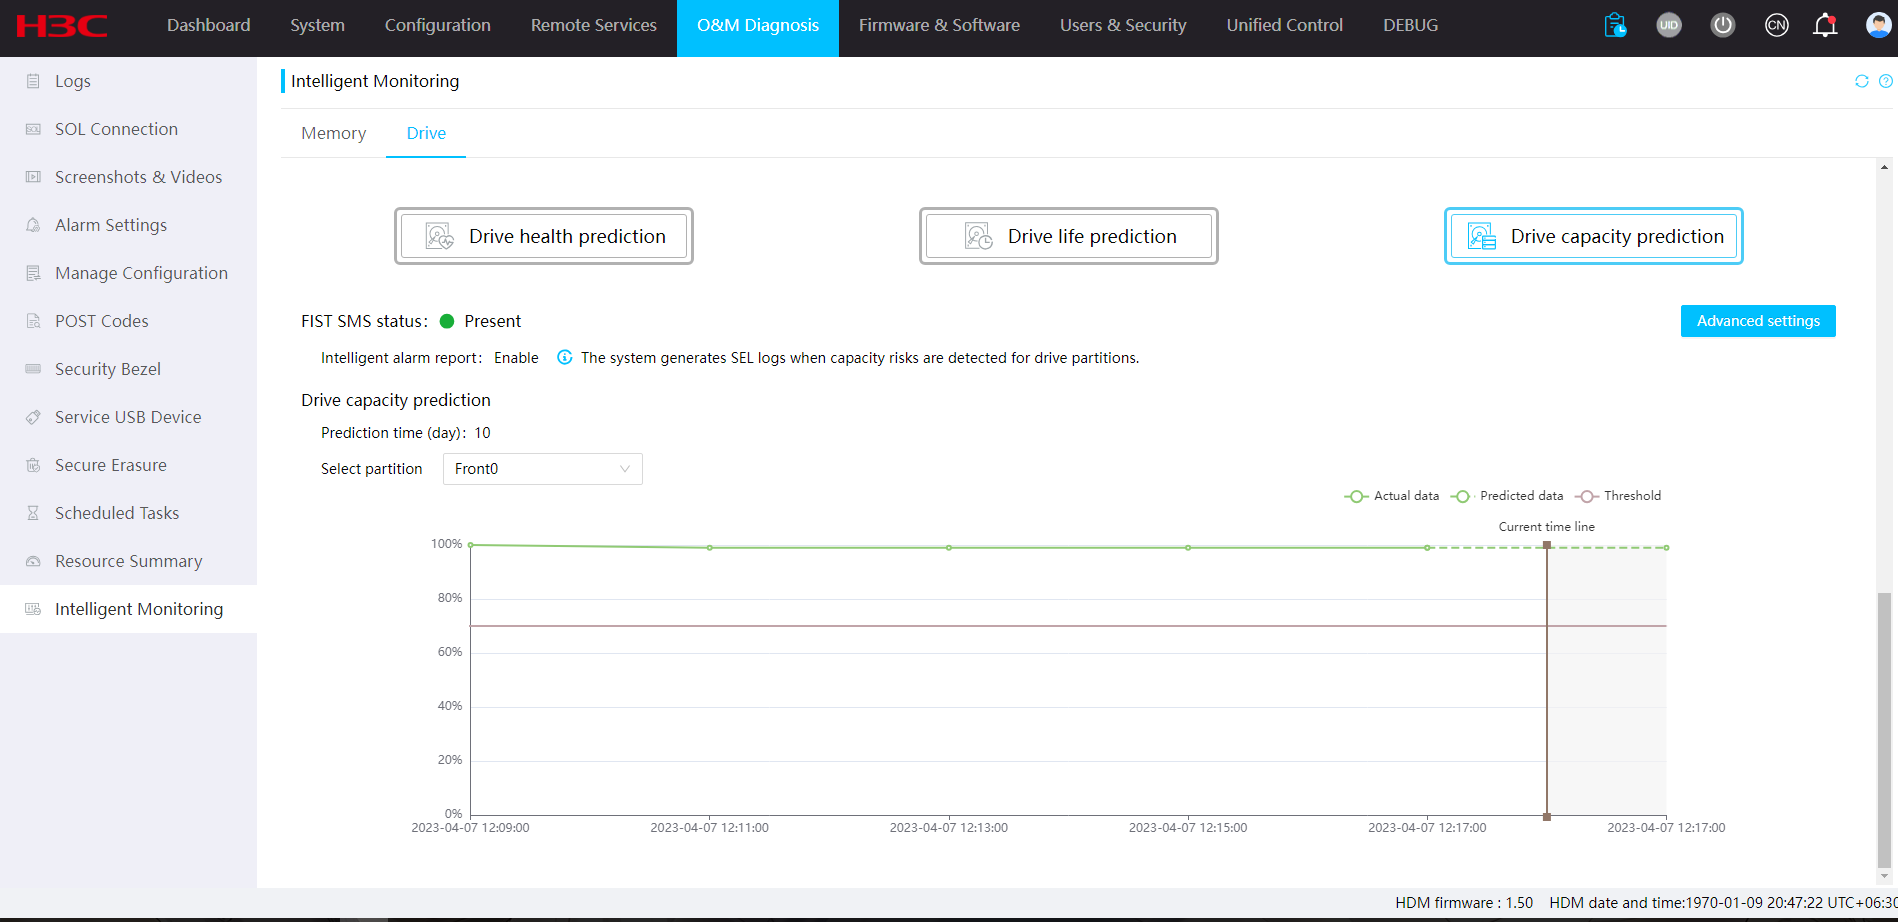Open the Unified Control menu

(1285, 25)
